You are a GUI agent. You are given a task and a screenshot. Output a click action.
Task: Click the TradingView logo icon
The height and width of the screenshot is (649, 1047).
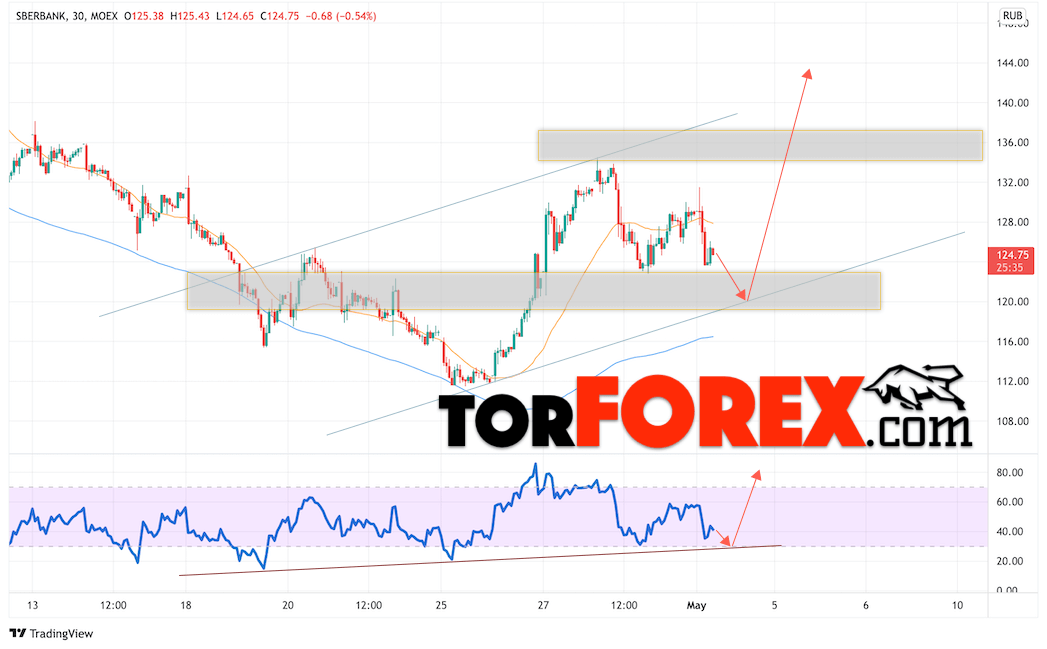[x=17, y=633]
